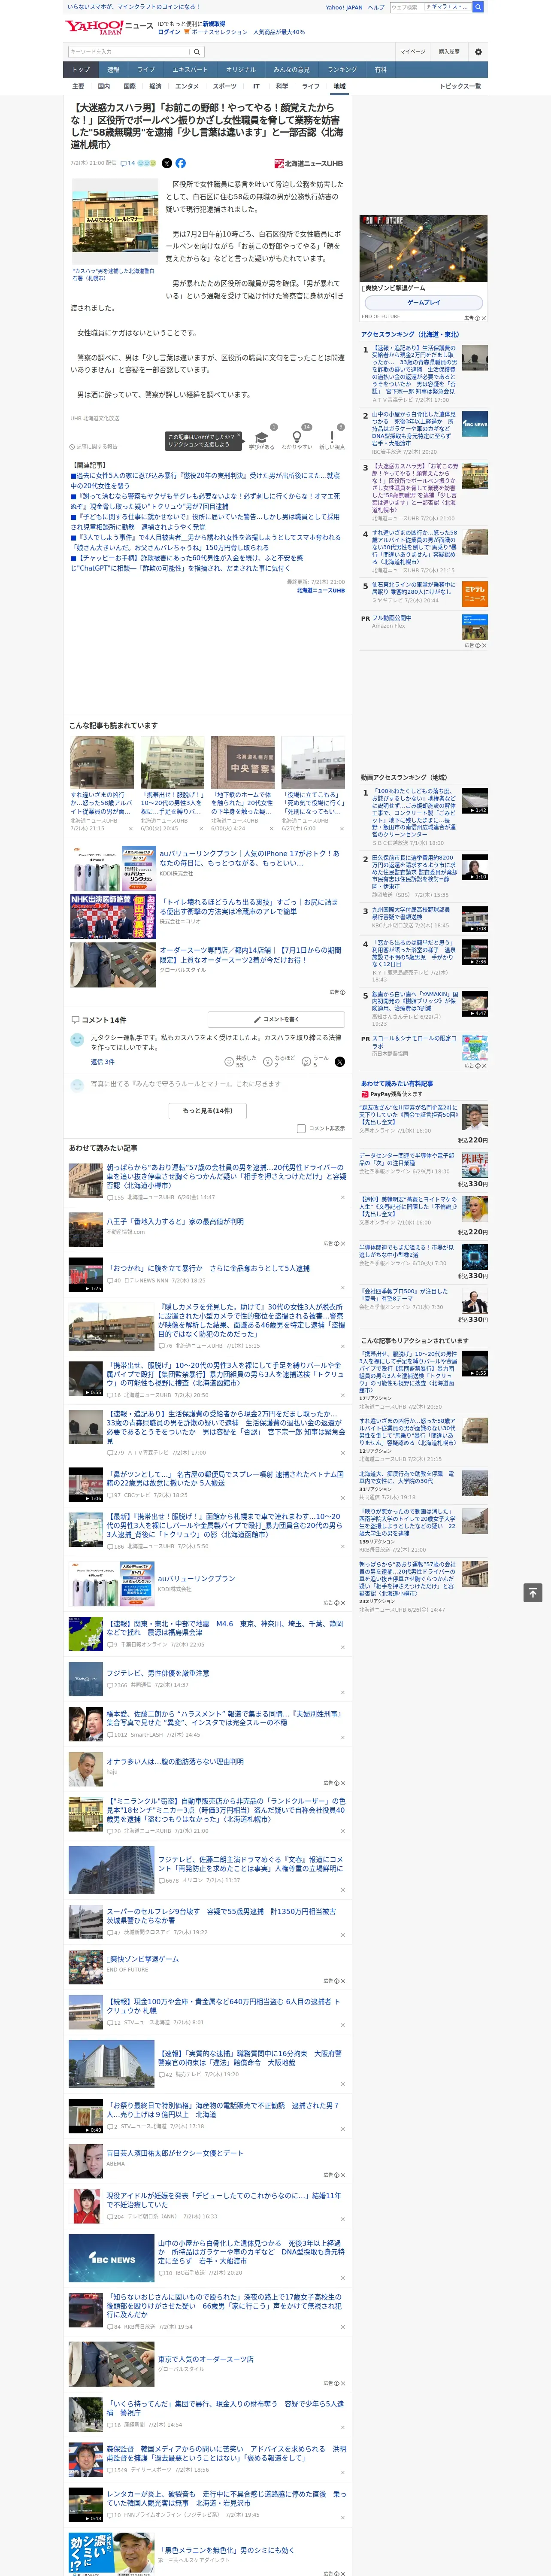Open the ミヤテレ ニュース thumbnail in access ranking
This screenshot has width=551, height=2576.
coord(475,594)
